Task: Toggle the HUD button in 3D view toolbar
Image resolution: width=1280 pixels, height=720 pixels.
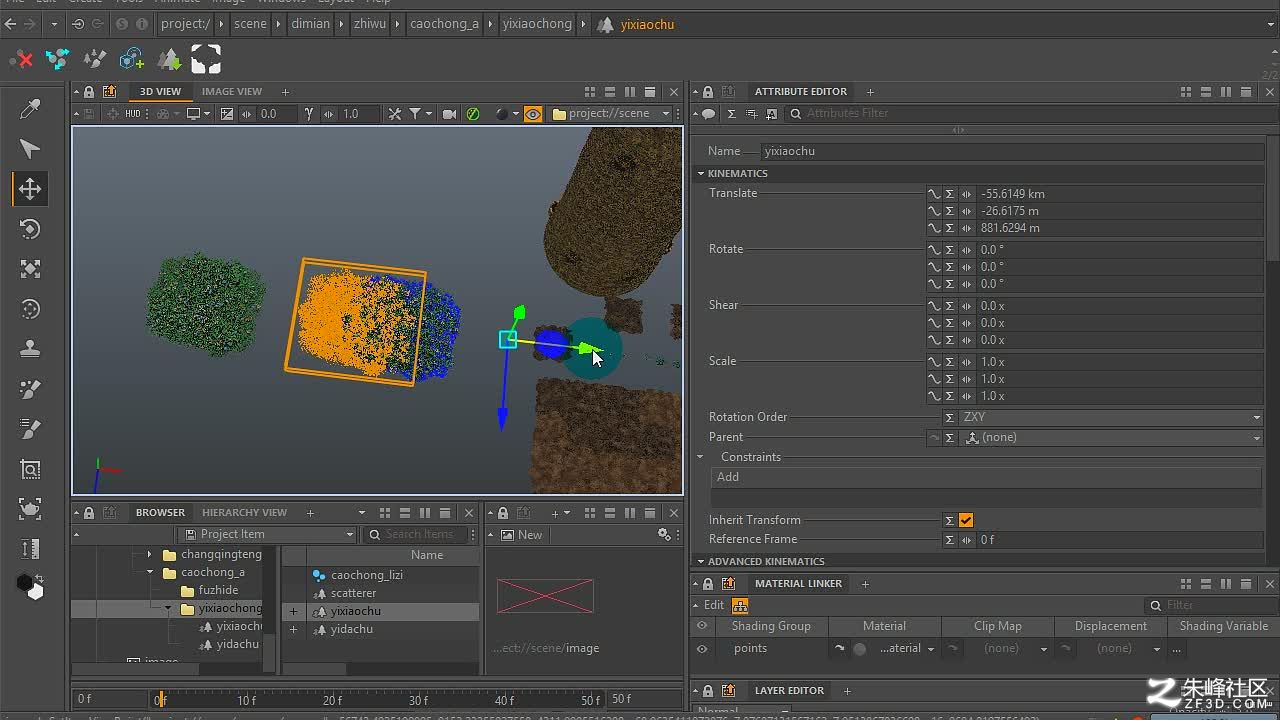Action: click(x=133, y=114)
